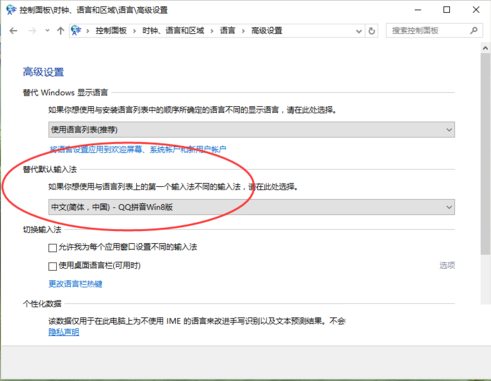Click the scrollbar up arrow

(x=485, y=48)
